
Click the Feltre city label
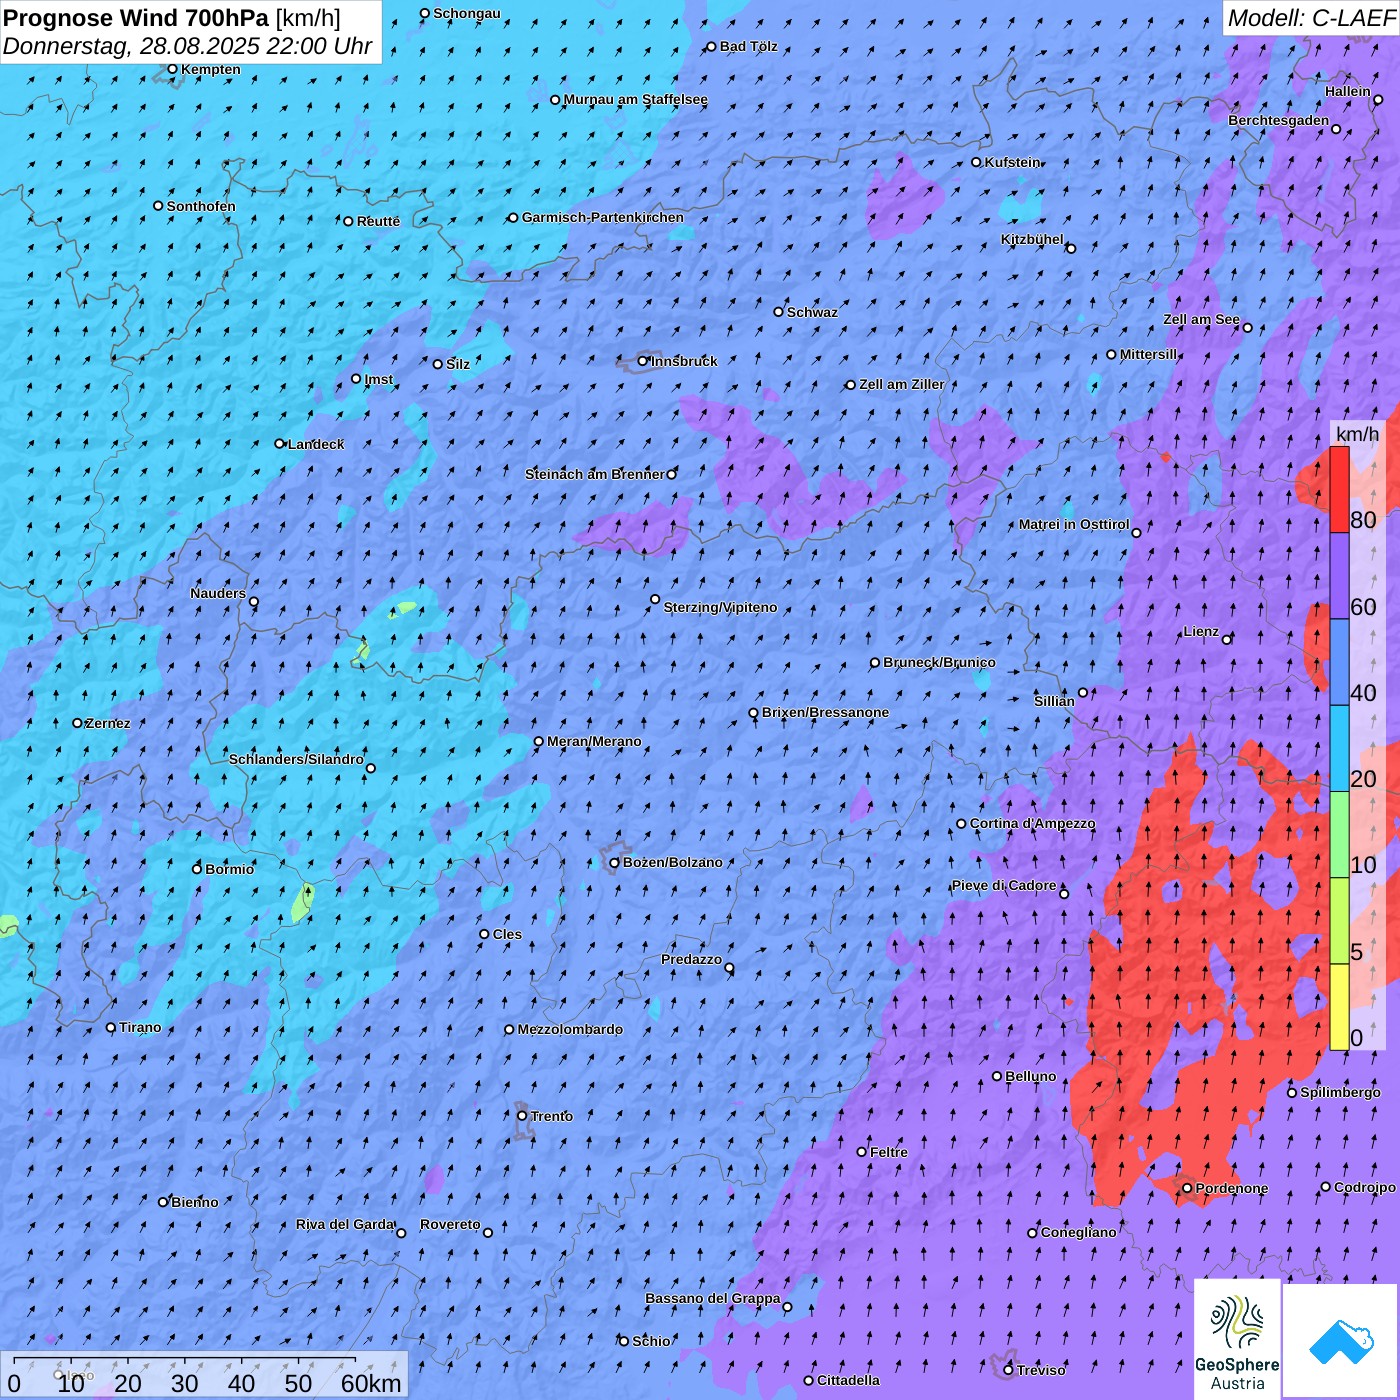[888, 1152]
